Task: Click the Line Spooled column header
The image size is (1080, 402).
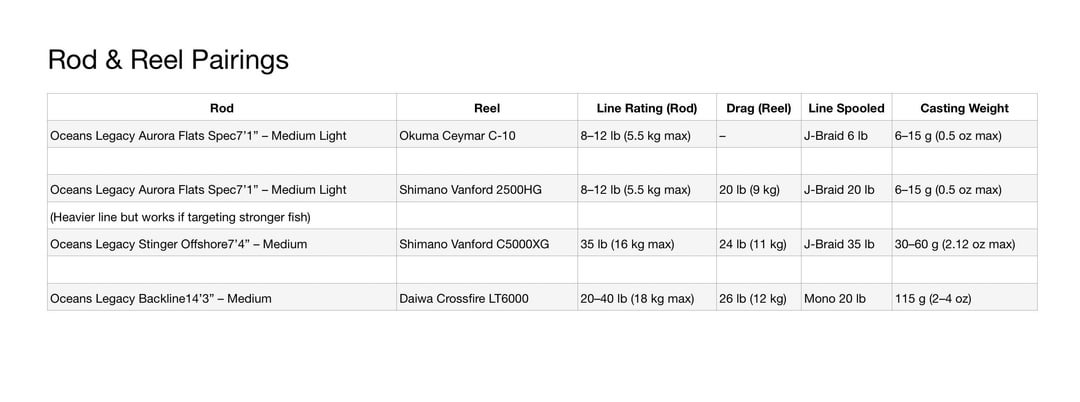Action: click(x=846, y=108)
